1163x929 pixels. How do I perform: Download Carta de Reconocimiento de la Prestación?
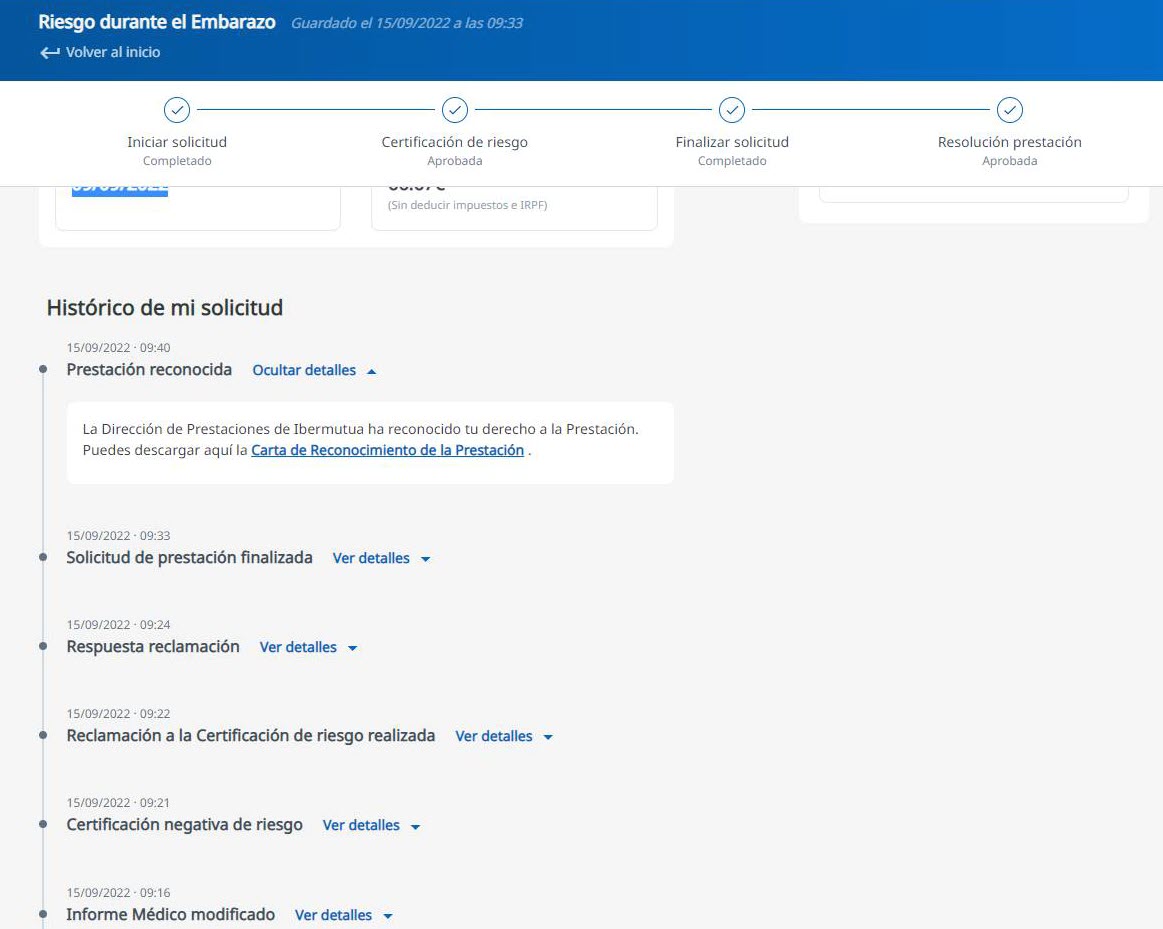click(x=387, y=450)
